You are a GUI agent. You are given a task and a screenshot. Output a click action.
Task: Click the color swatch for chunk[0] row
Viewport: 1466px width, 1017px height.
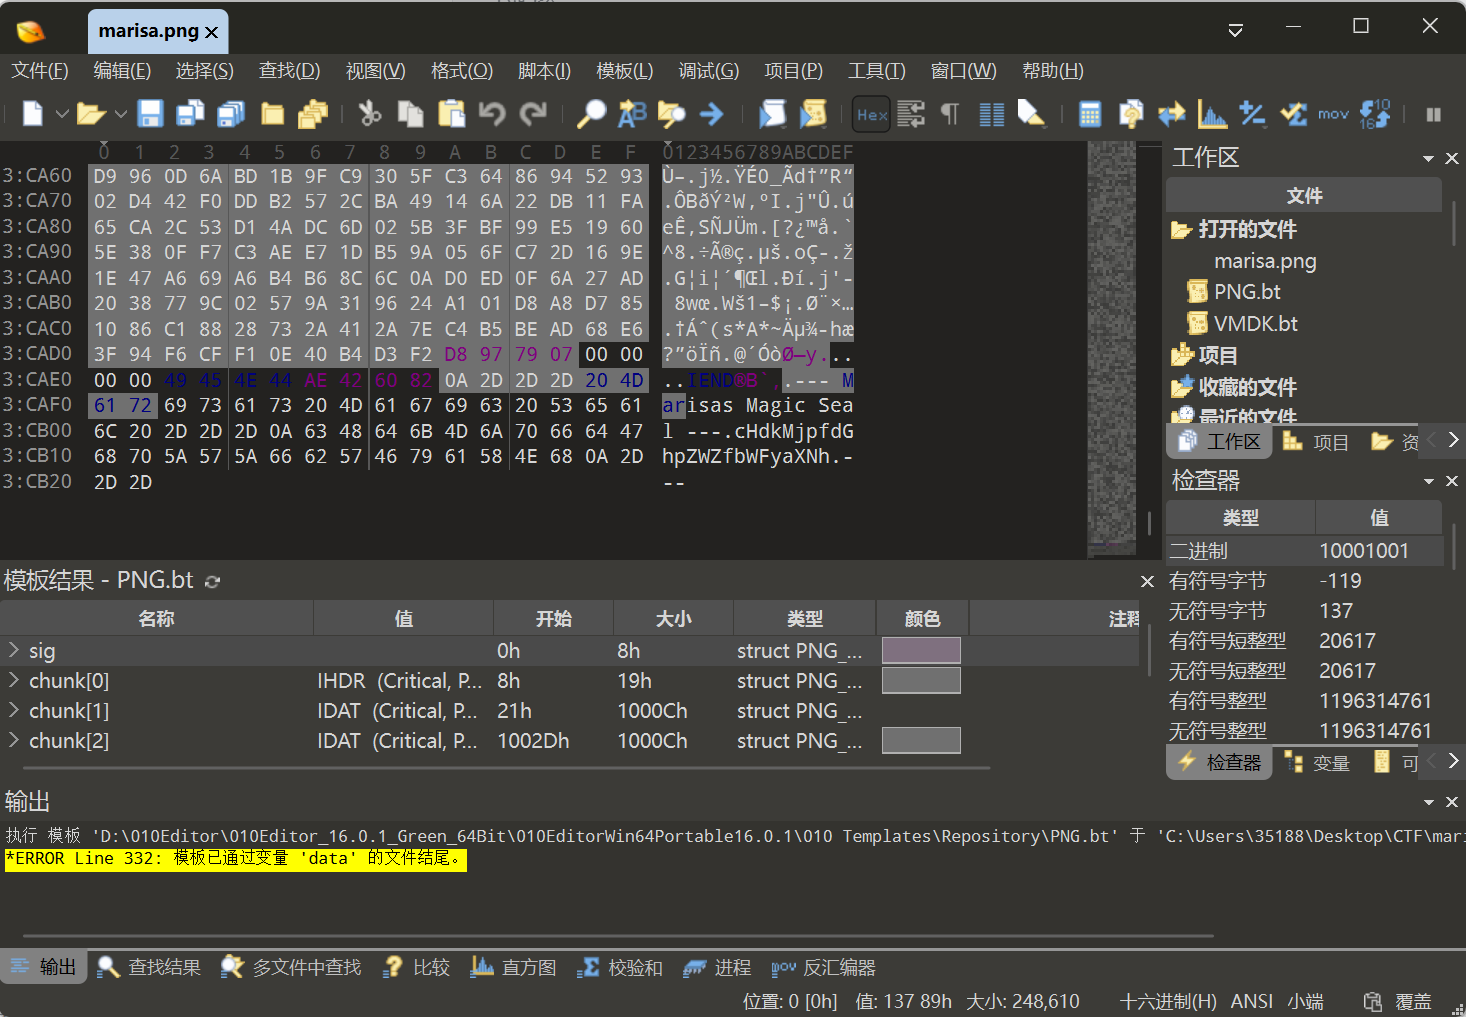pos(921,680)
